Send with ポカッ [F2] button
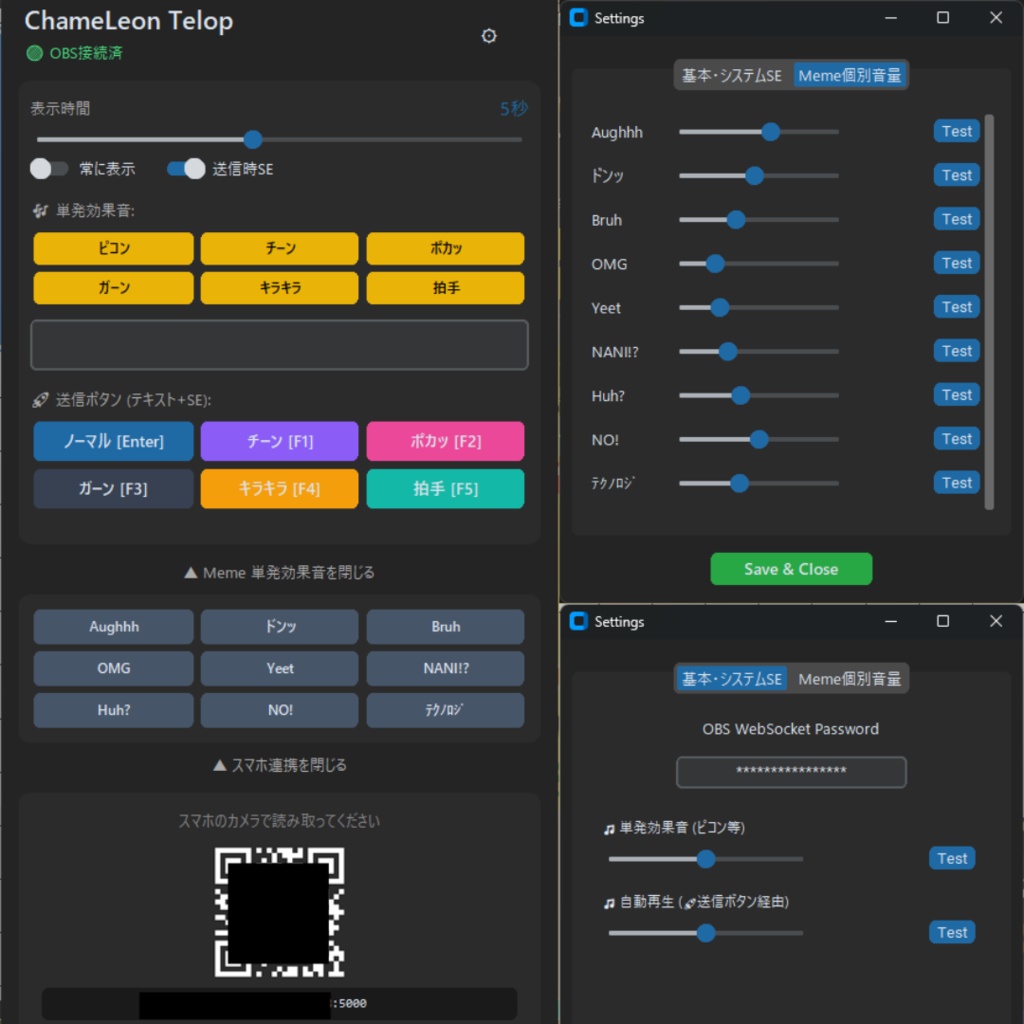Image resolution: width=1024 pixels, height=1024 pixels. [x=445, y=441]
